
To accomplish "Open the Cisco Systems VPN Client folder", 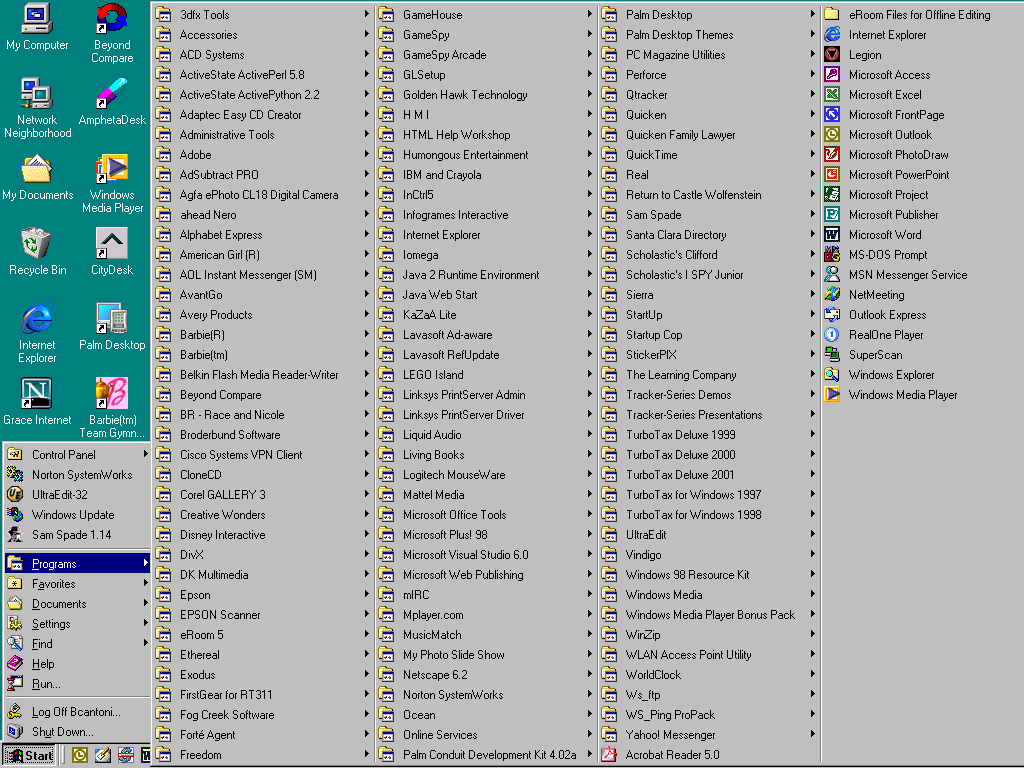I will click(x=263, y=455).
